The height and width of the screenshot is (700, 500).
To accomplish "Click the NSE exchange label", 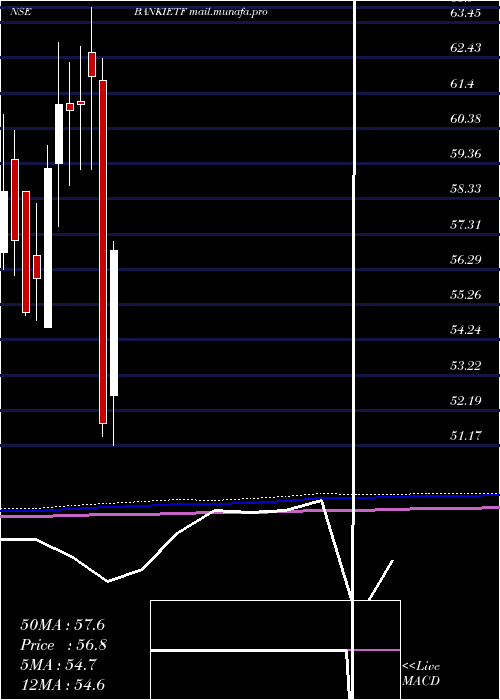I will (20, 12).
